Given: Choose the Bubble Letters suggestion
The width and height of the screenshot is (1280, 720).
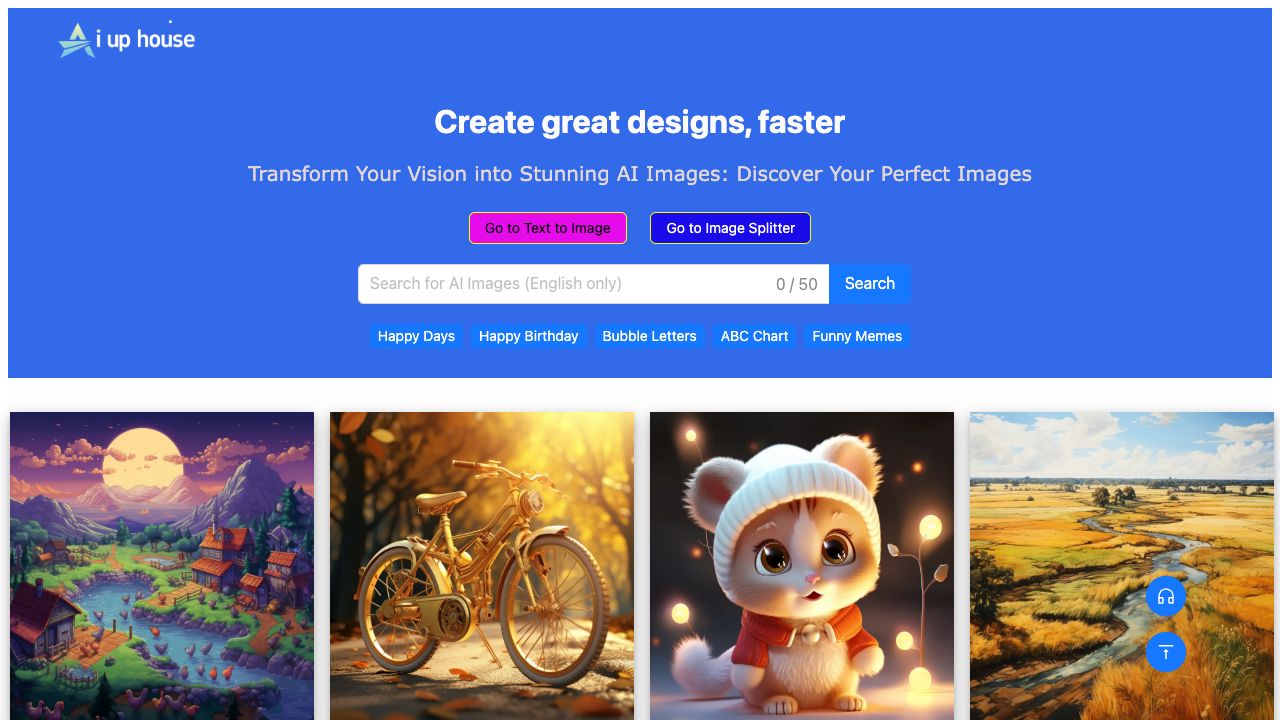Looking at the screenshot, I should [x=649, y=336].
